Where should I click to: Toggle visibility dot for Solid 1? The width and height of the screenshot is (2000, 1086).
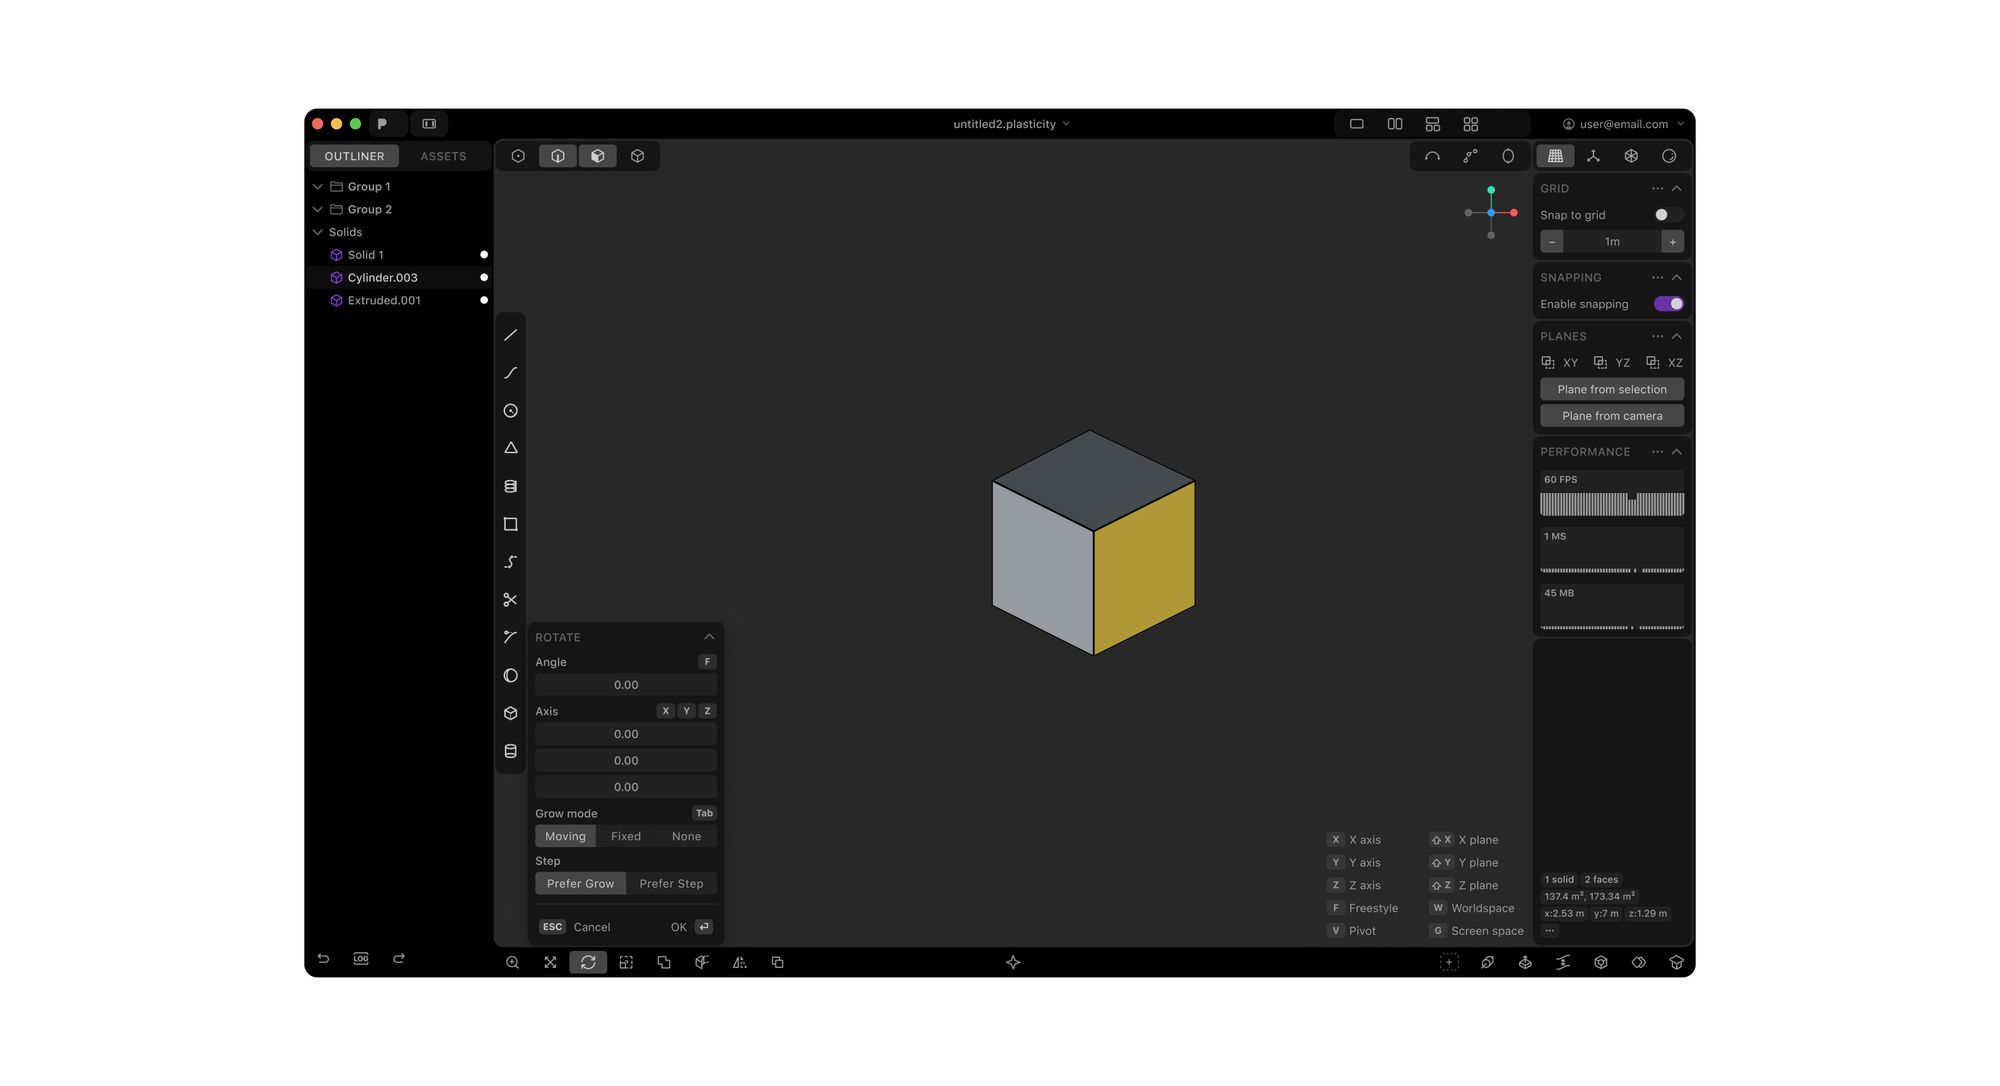point(484,255)
